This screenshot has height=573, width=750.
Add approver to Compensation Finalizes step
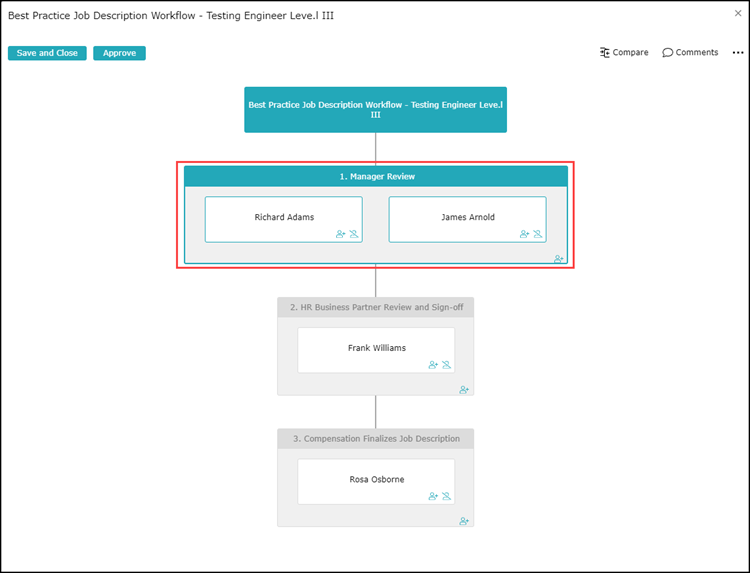[464, 521]
